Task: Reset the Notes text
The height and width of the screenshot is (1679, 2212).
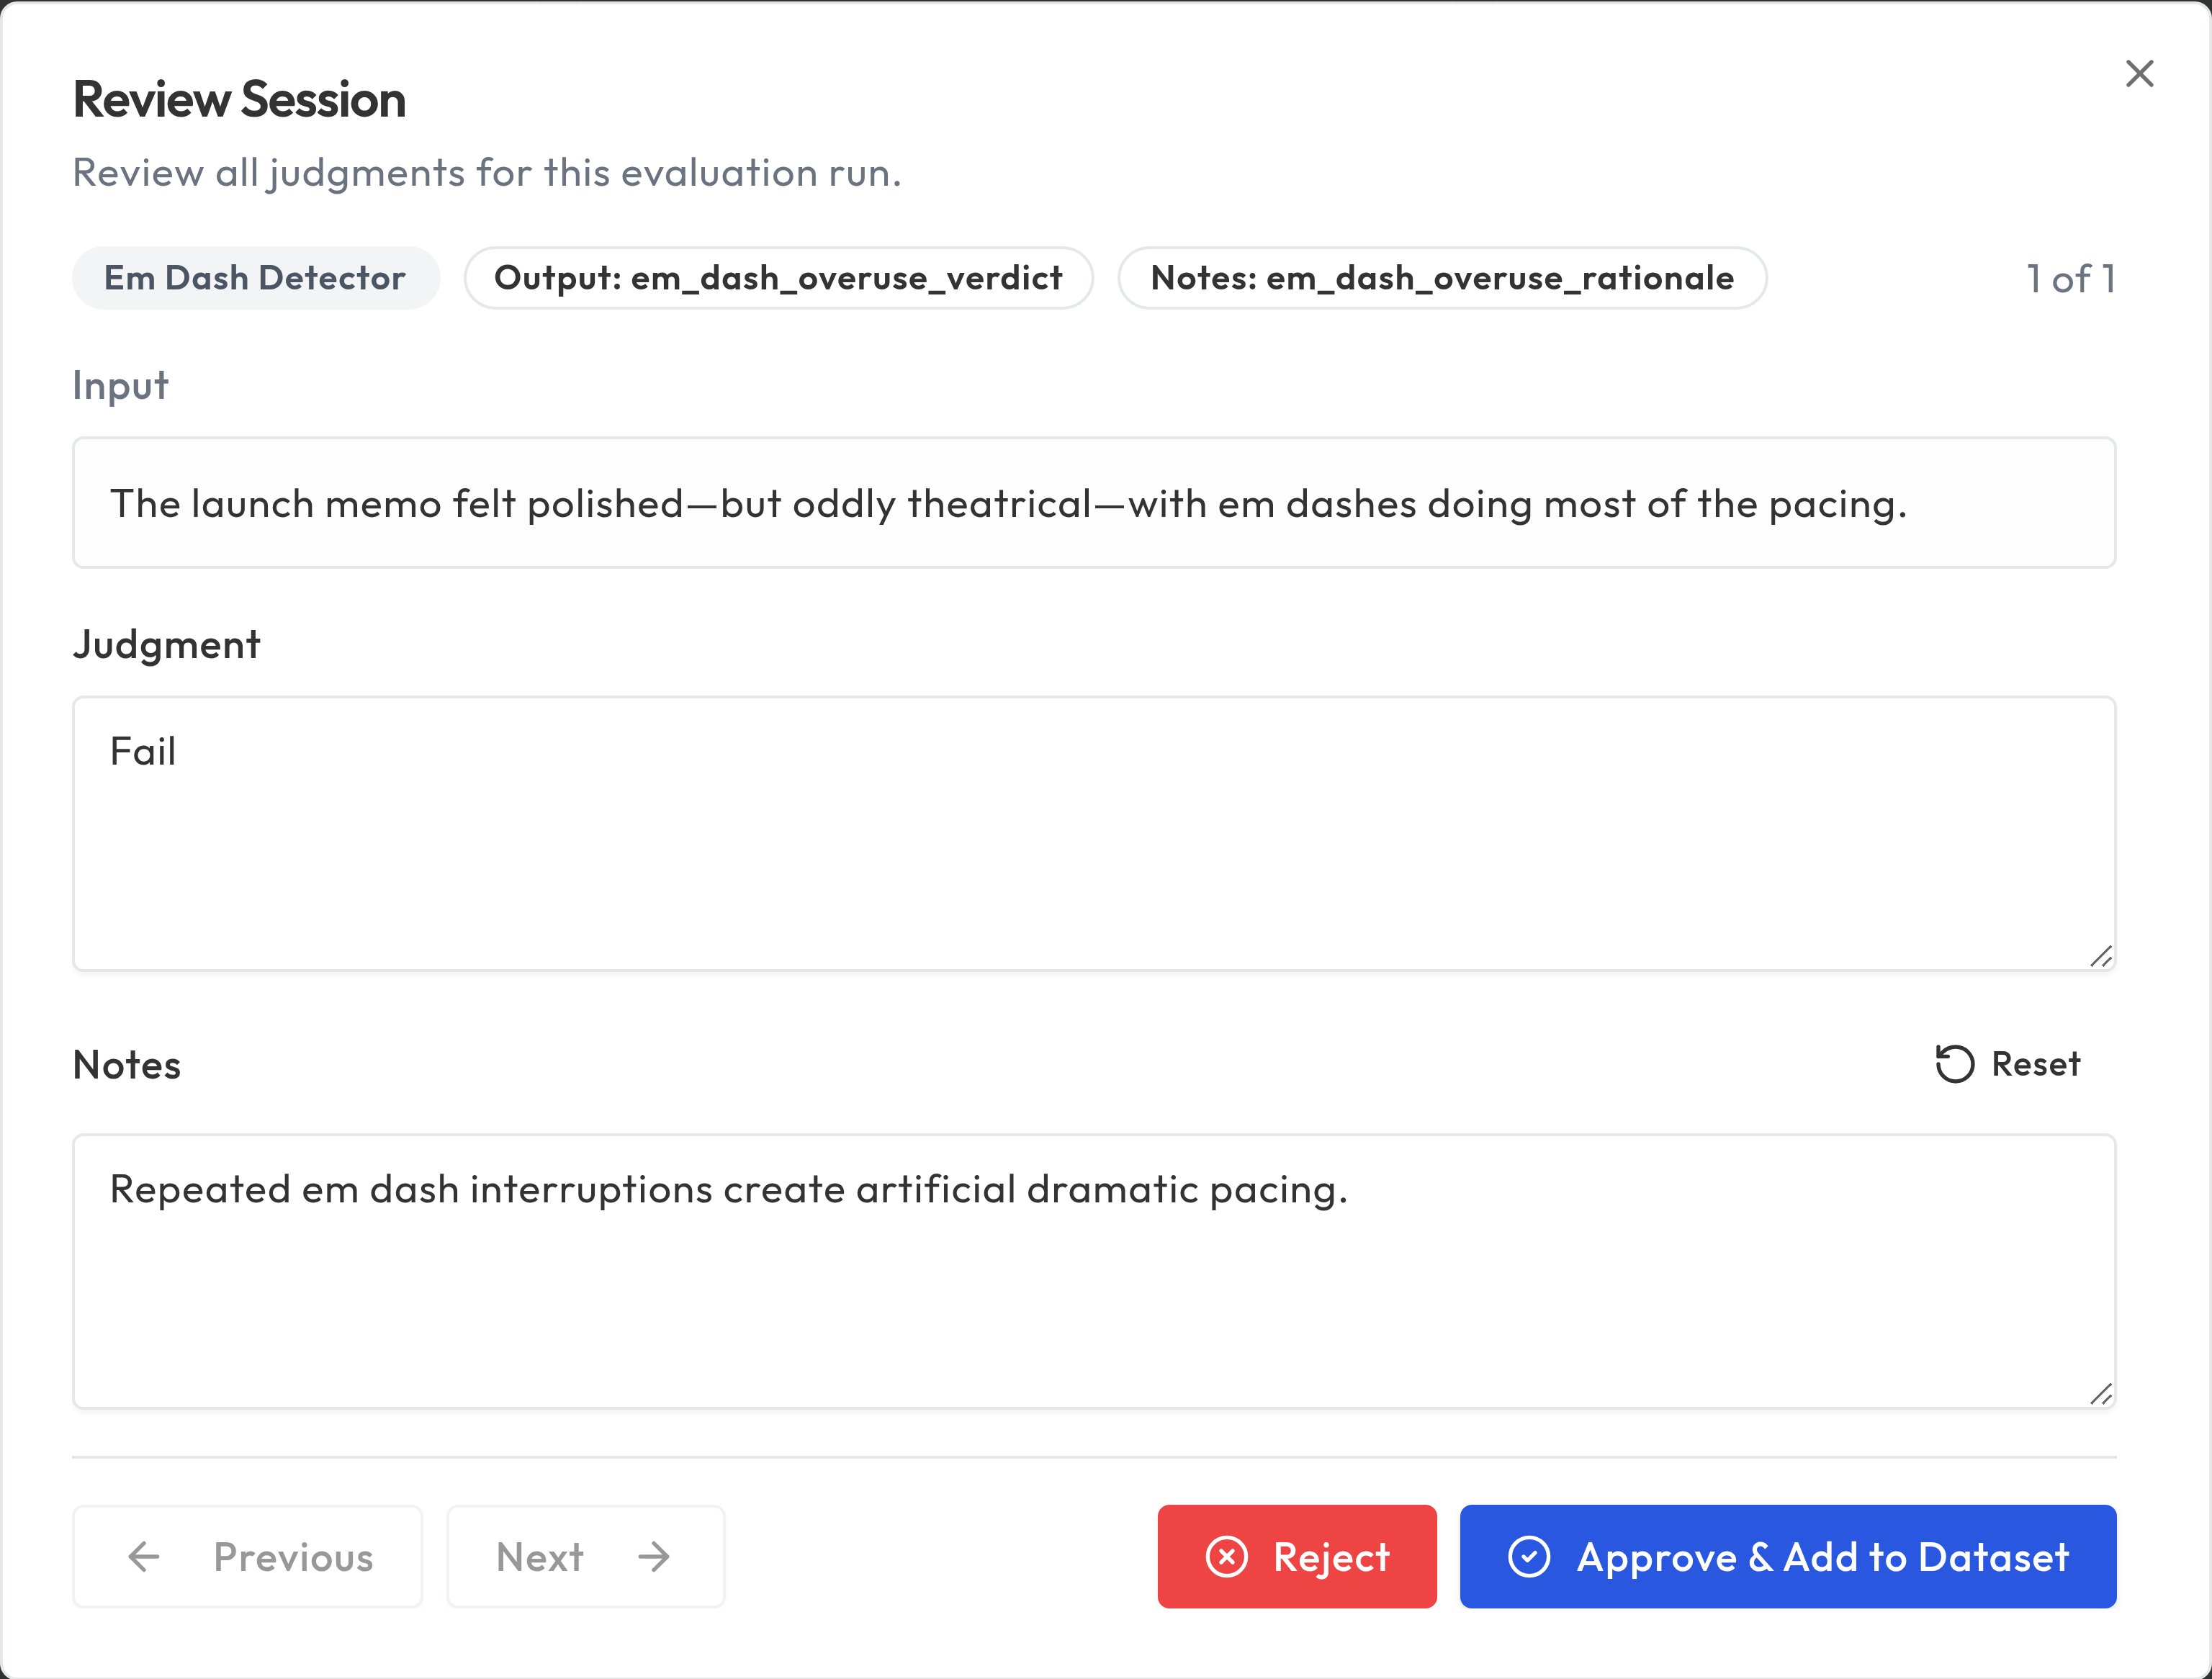Action: [x=2008, y=1064]
